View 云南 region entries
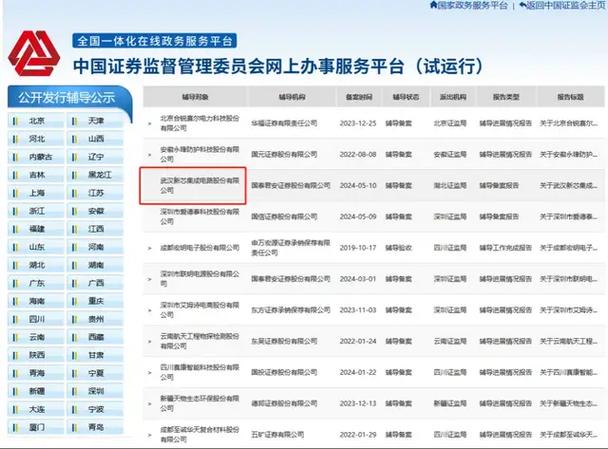Viewport: 608px width, 449px height. pyautogui.click(x=36, y=337)
